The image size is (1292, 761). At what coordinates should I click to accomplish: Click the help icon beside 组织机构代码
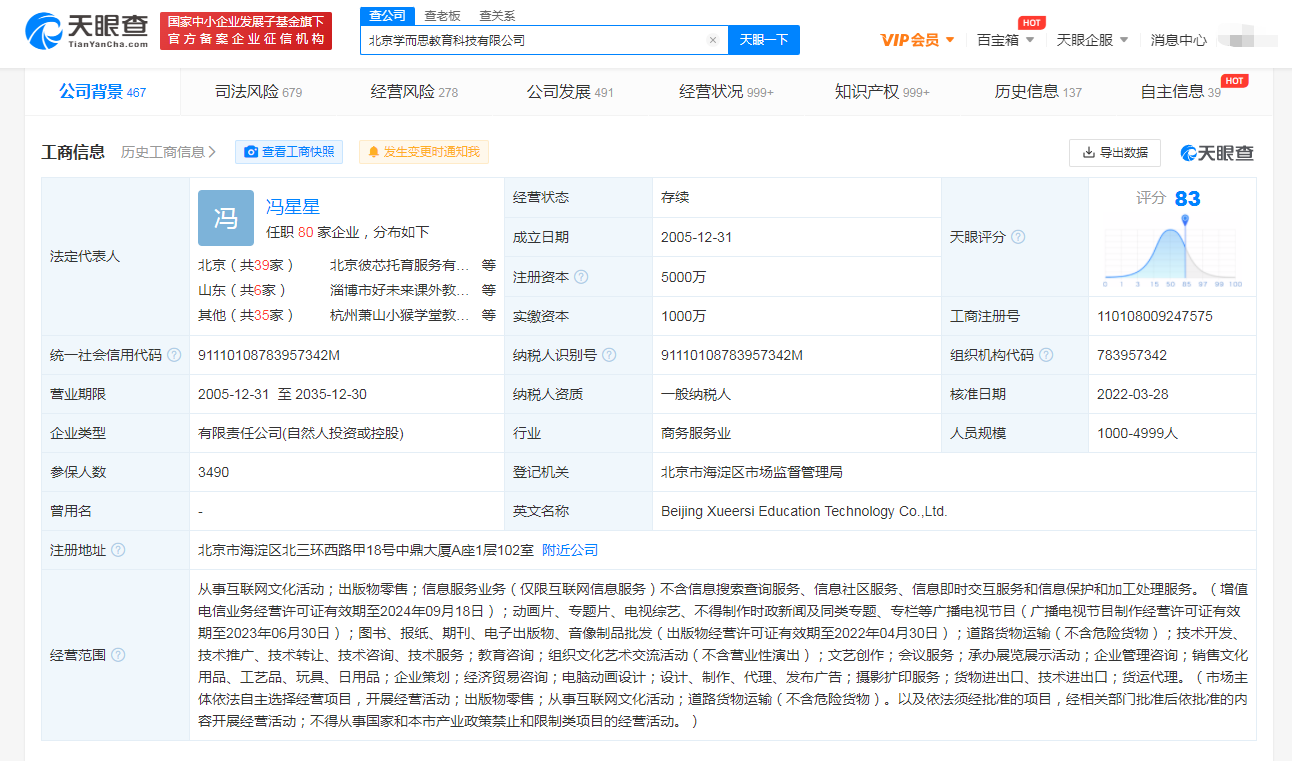pos(1046,355)
